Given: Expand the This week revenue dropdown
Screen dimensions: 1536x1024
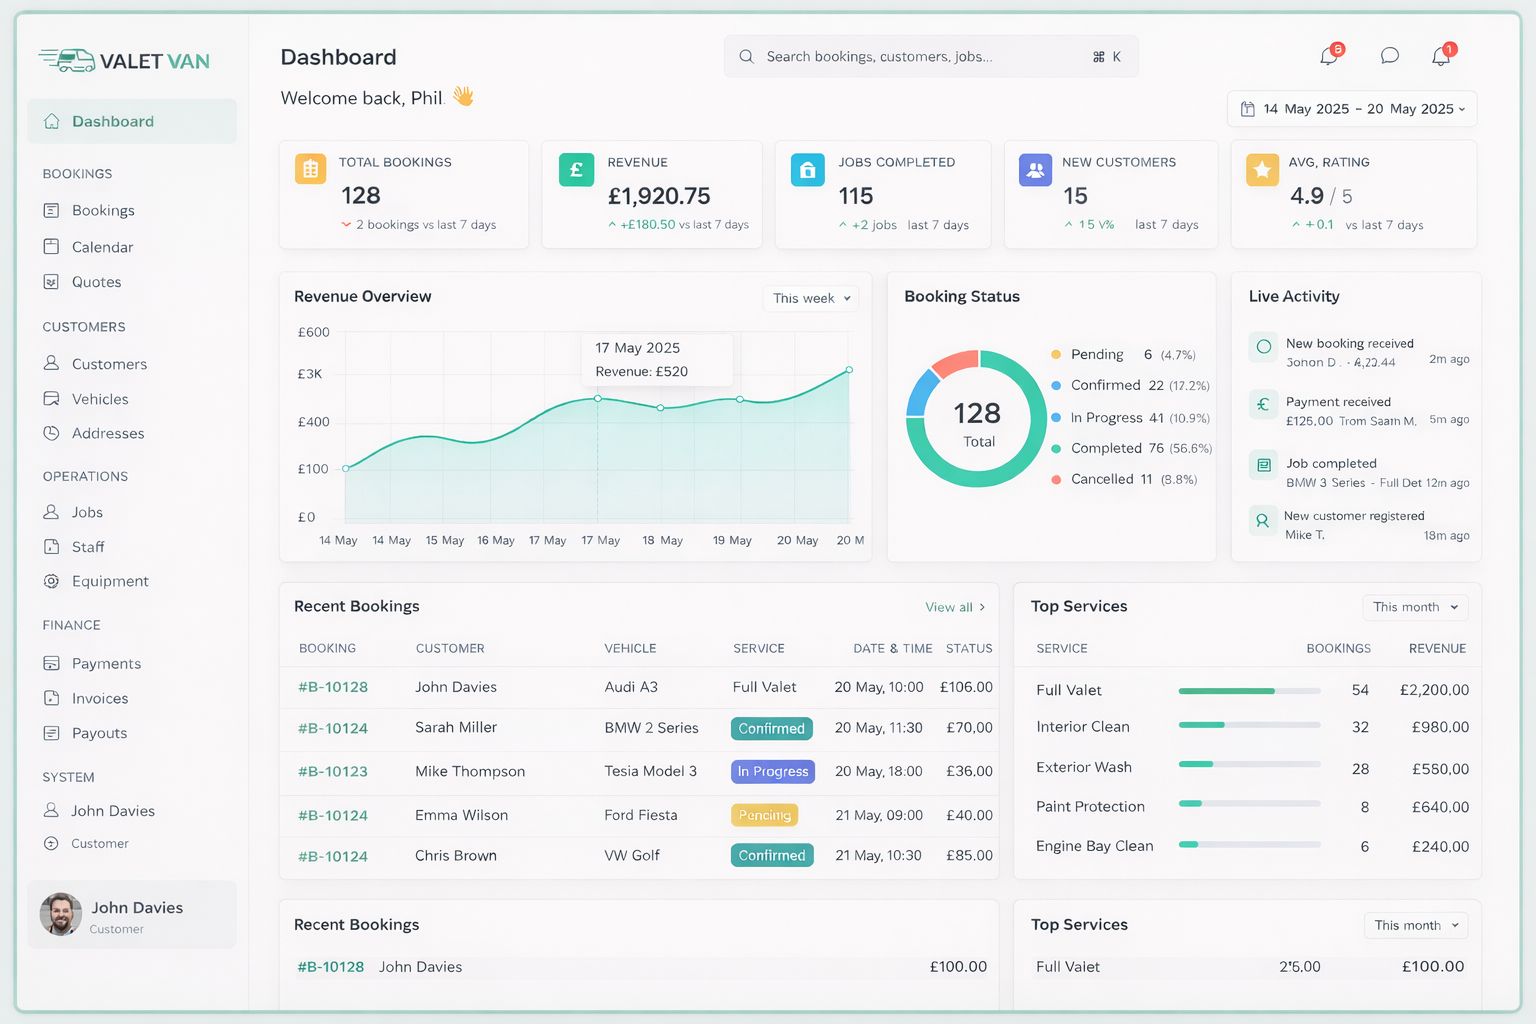Looking at the screenshot, I should pos(811,298).
